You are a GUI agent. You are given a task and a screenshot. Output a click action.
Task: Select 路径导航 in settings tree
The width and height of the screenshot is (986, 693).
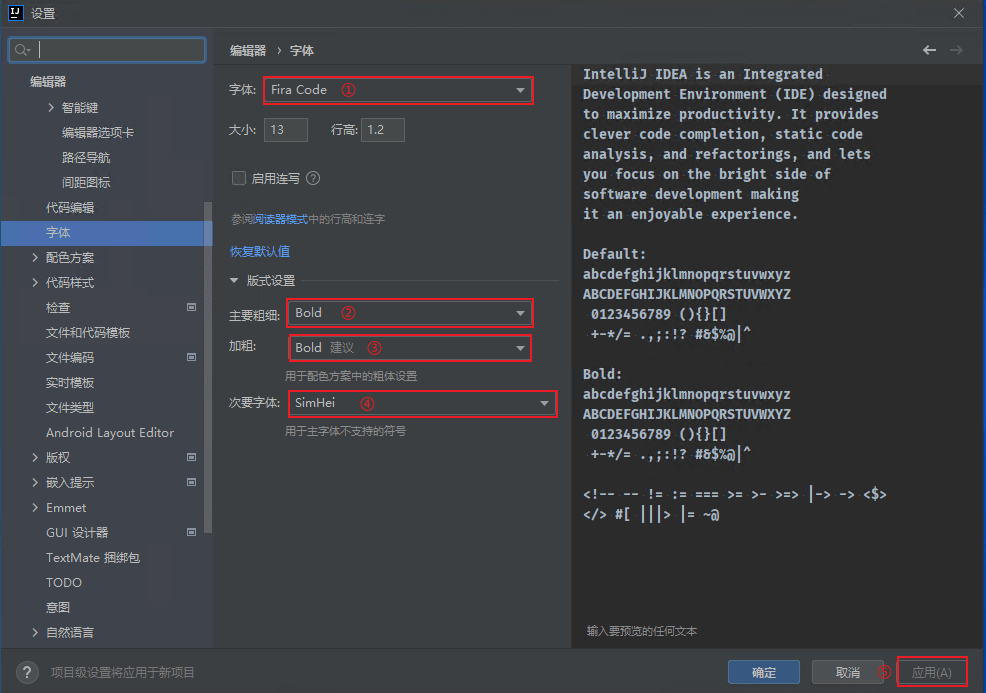[86, 157]
